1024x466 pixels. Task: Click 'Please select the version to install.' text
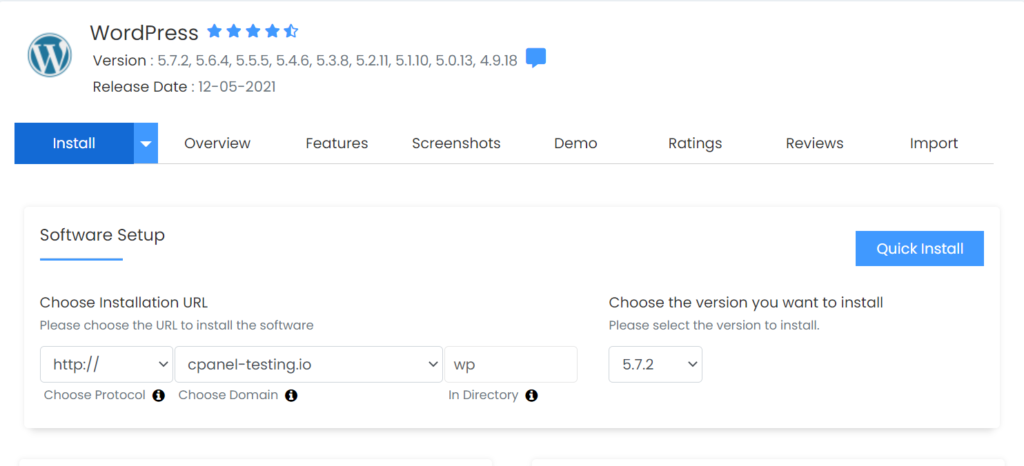(x=714, y=325)
